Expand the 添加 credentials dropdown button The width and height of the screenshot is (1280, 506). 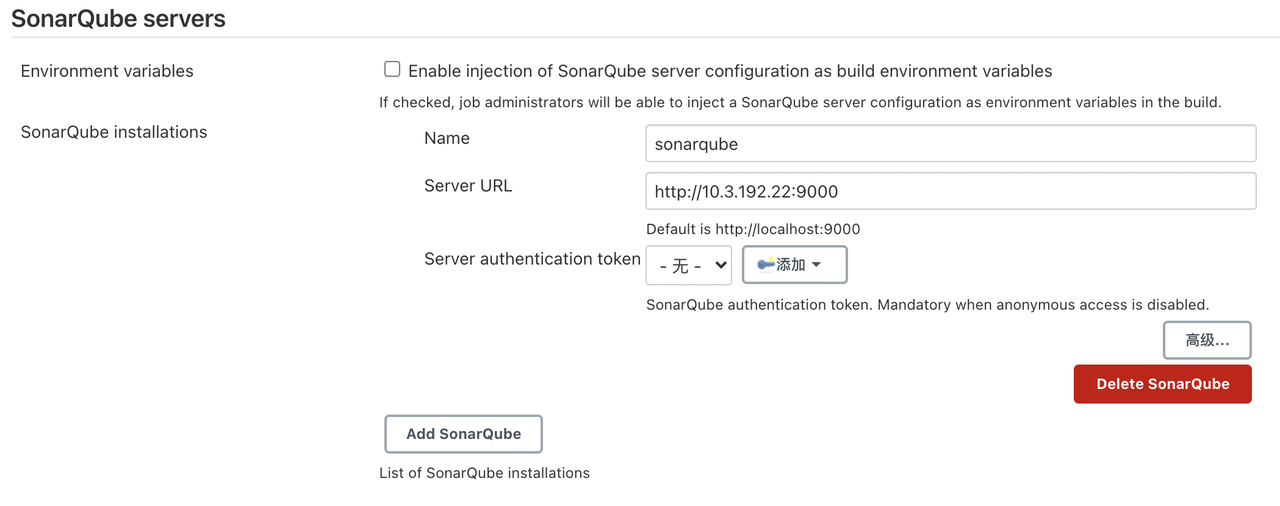click(794, 265)
